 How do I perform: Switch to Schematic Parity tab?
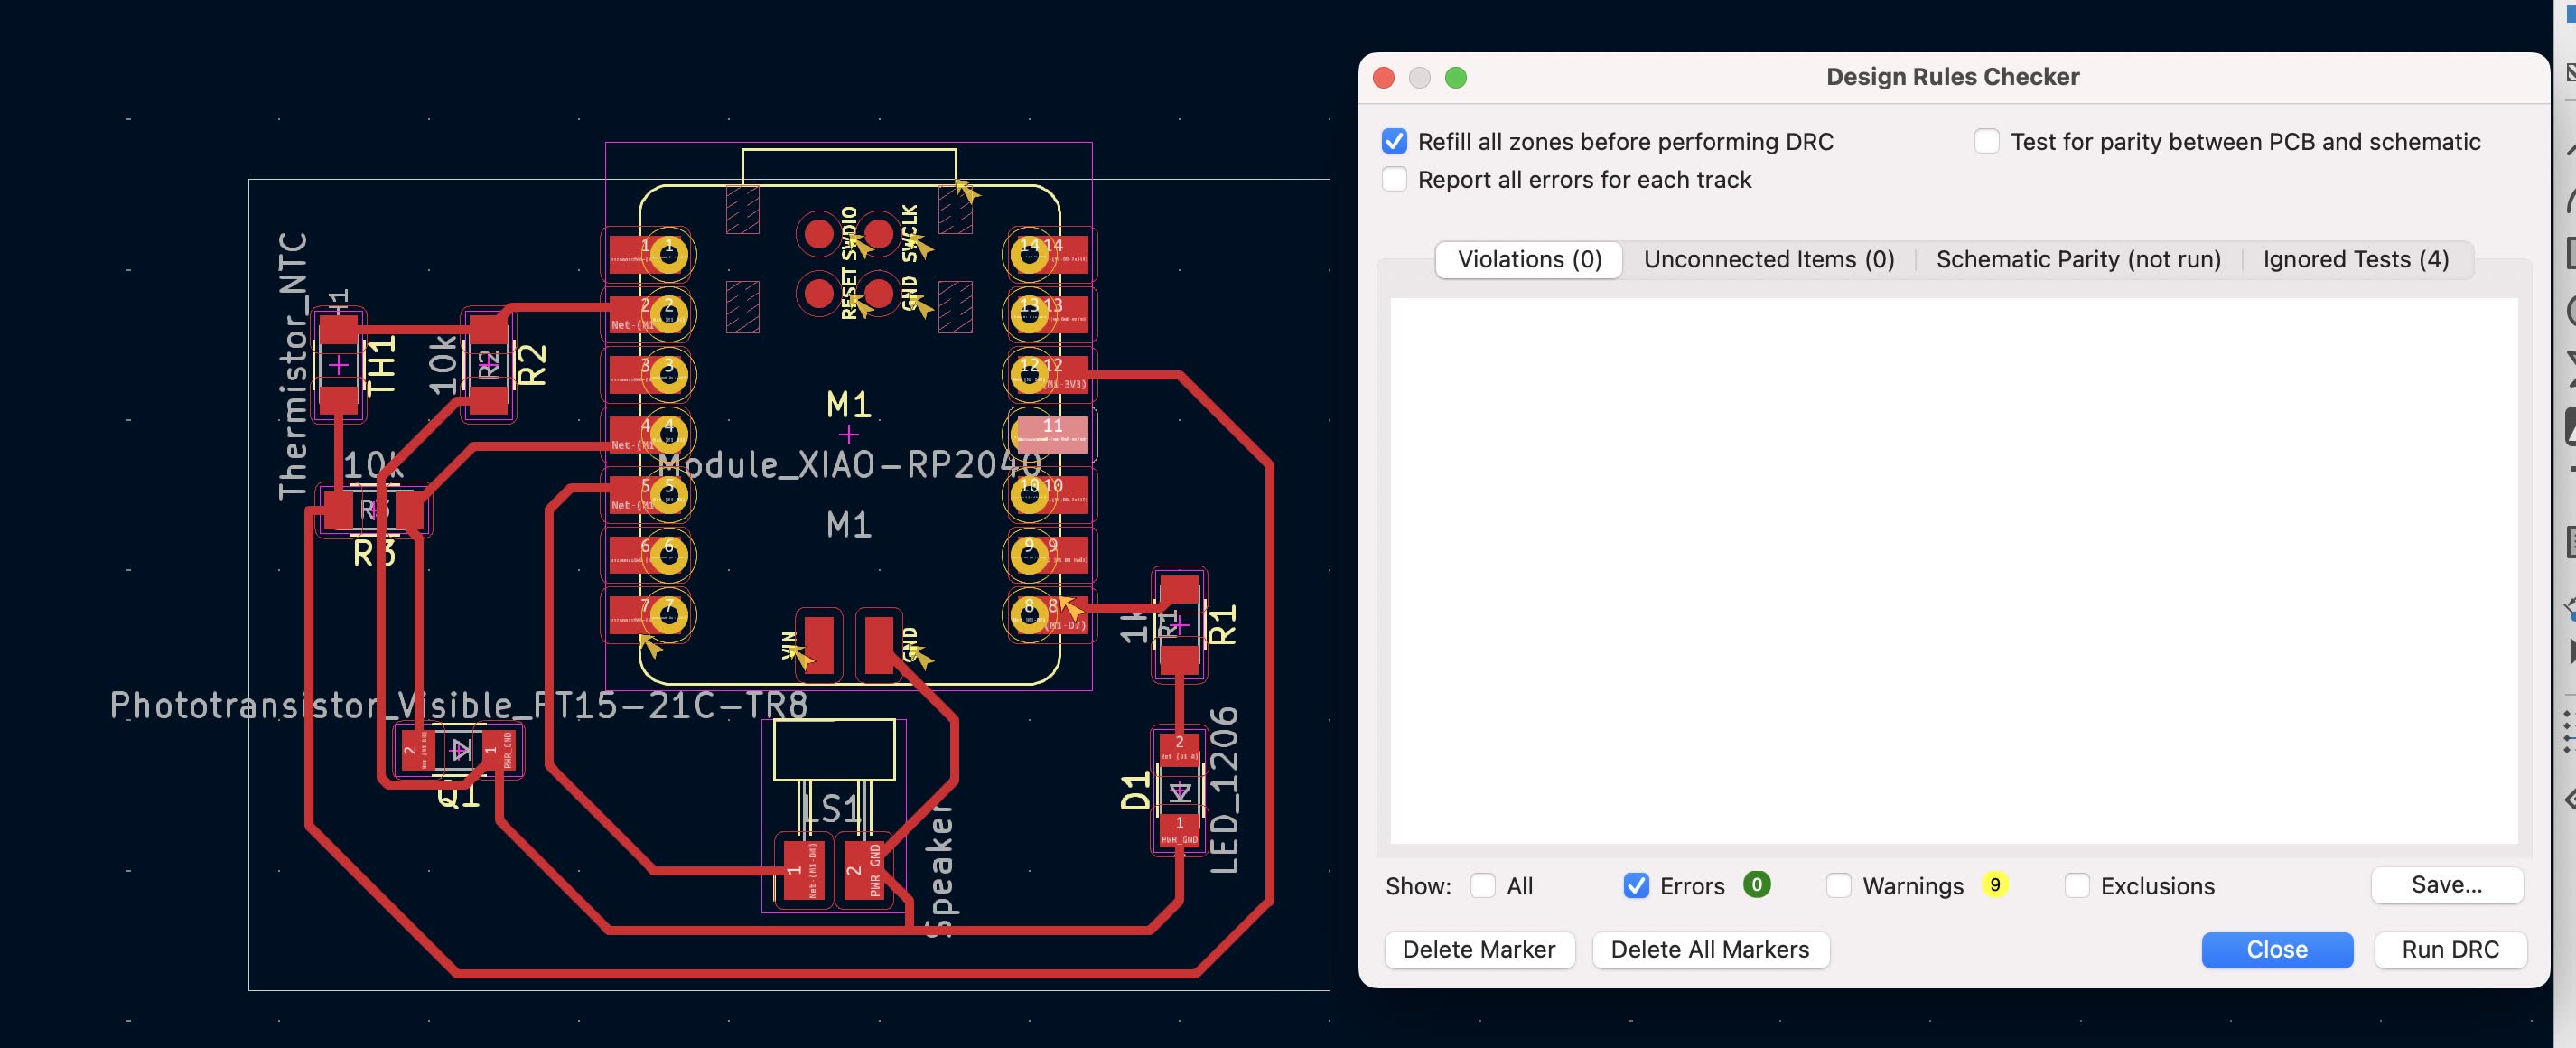click(2078, 260)
